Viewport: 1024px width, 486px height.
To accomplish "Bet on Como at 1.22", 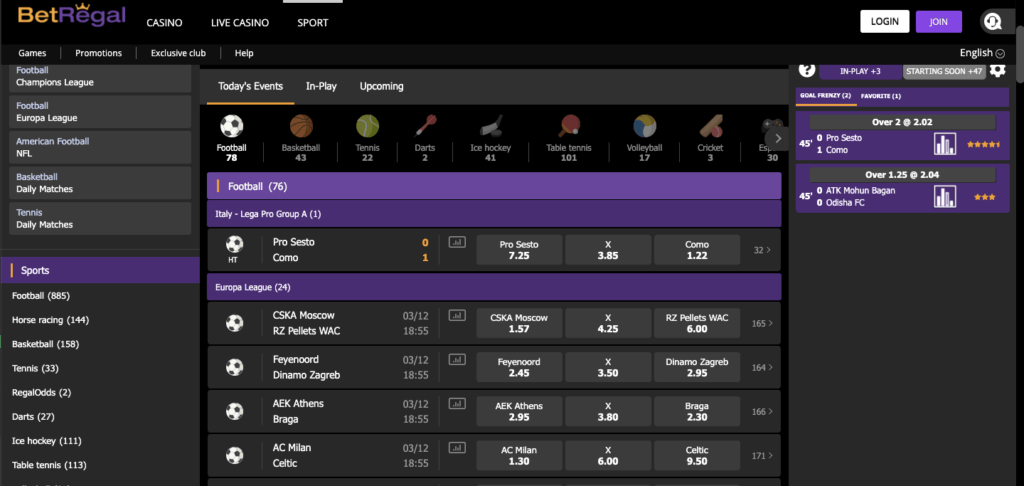I will tap(697, 250).
